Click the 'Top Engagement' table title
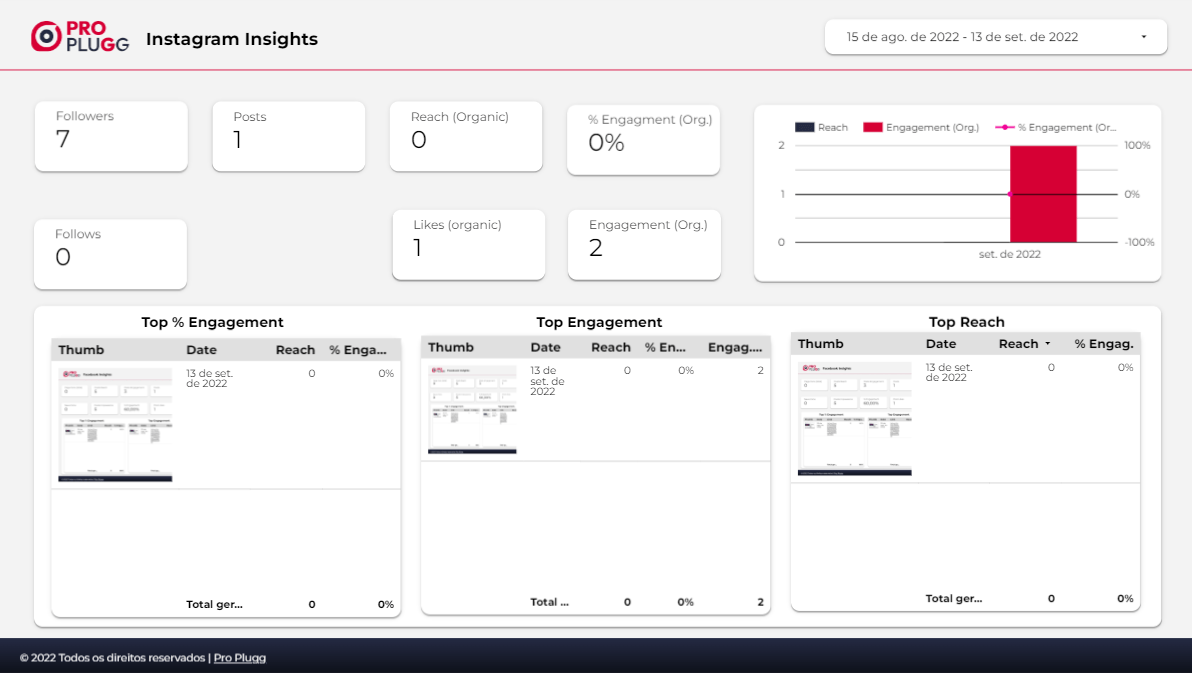 599,322
